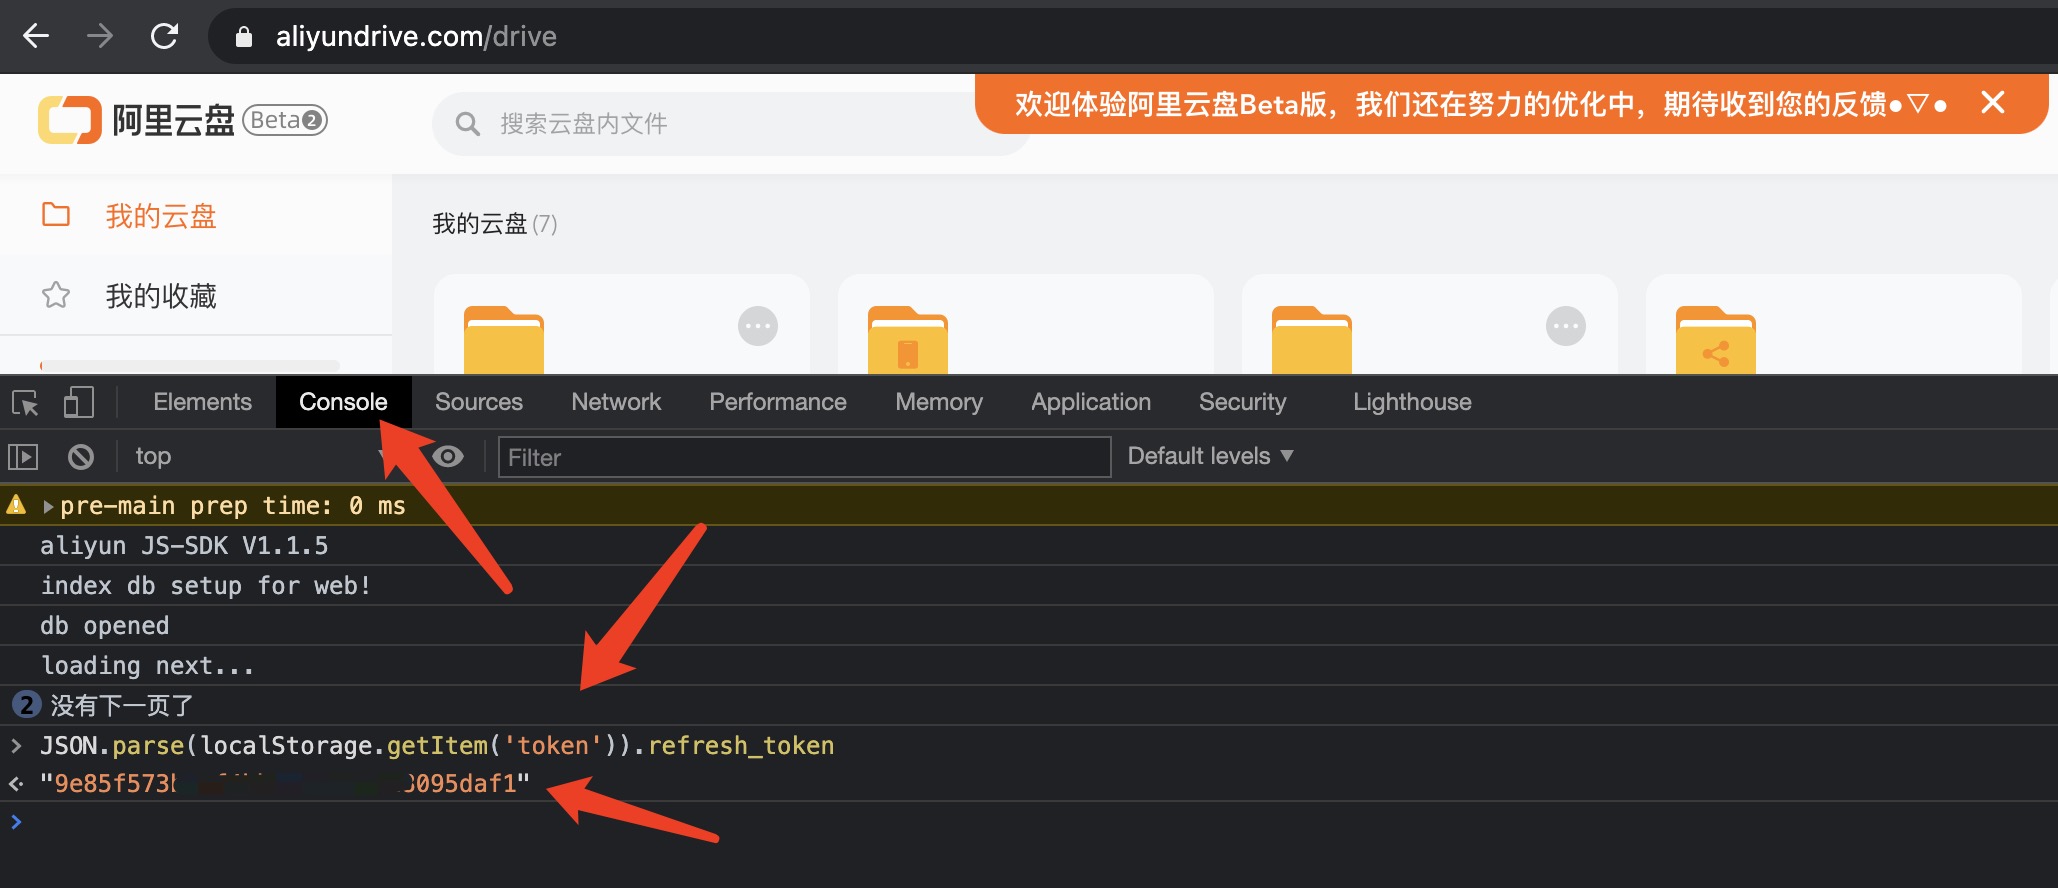The width and height of the screenshot is (2058, 888).
Task: Click the 'db opened' log line
Action: (105, 626)
